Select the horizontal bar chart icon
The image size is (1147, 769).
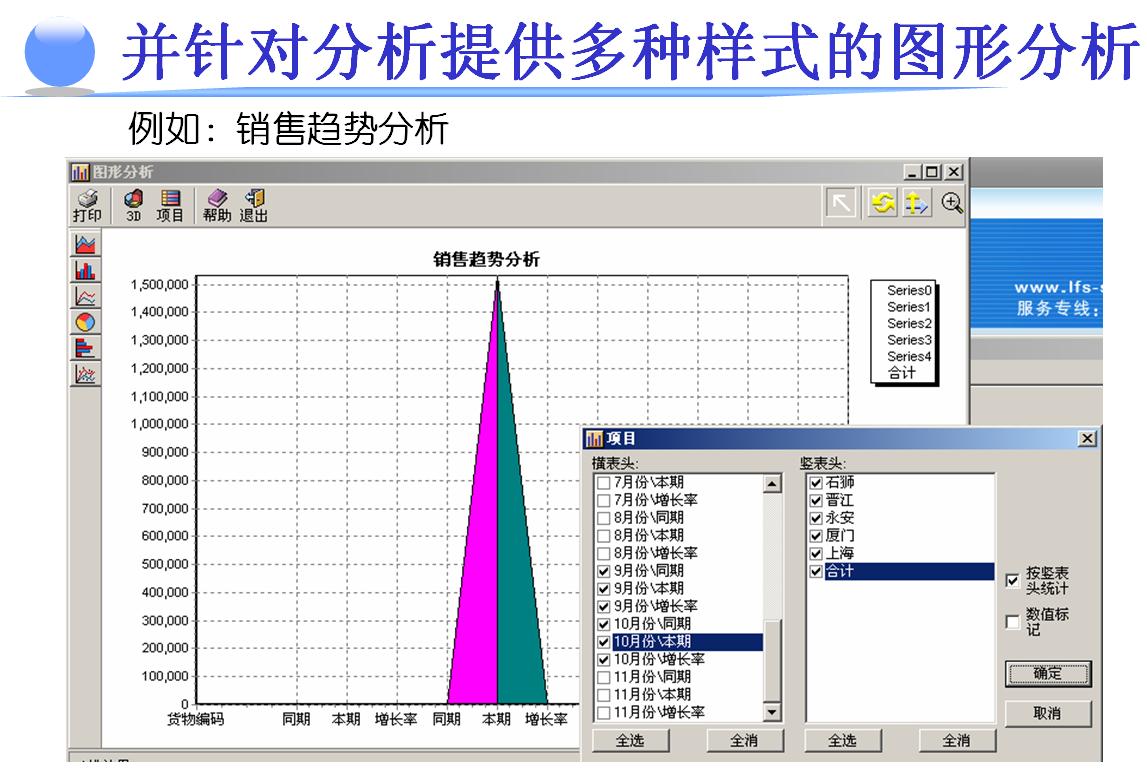coord(86,348)
